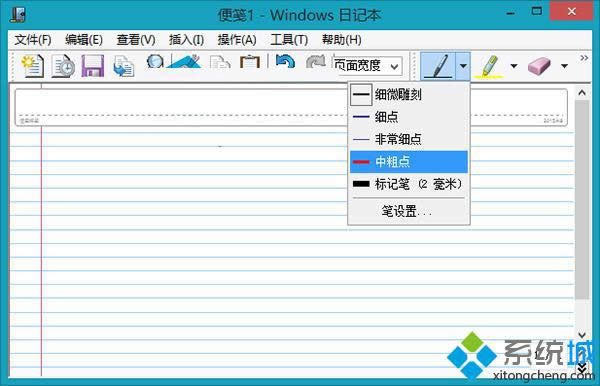This screenshot has width=600, height=386.
Task: Click the vertical scrollbar thumb
Action: pyautogui.click(x=582, y=200)
